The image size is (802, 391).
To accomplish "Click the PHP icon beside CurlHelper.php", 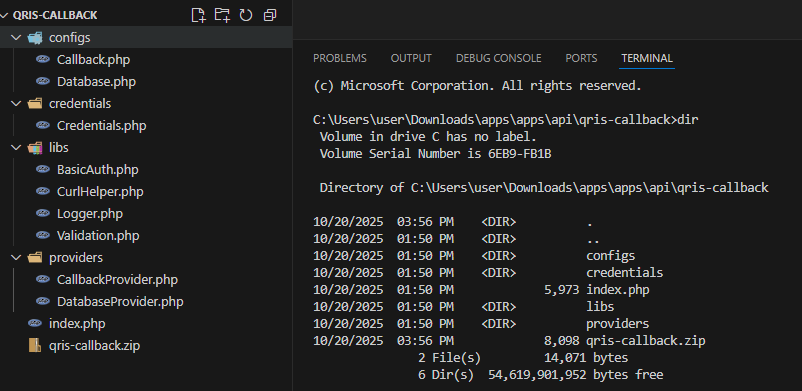I will tap(43, 191).
